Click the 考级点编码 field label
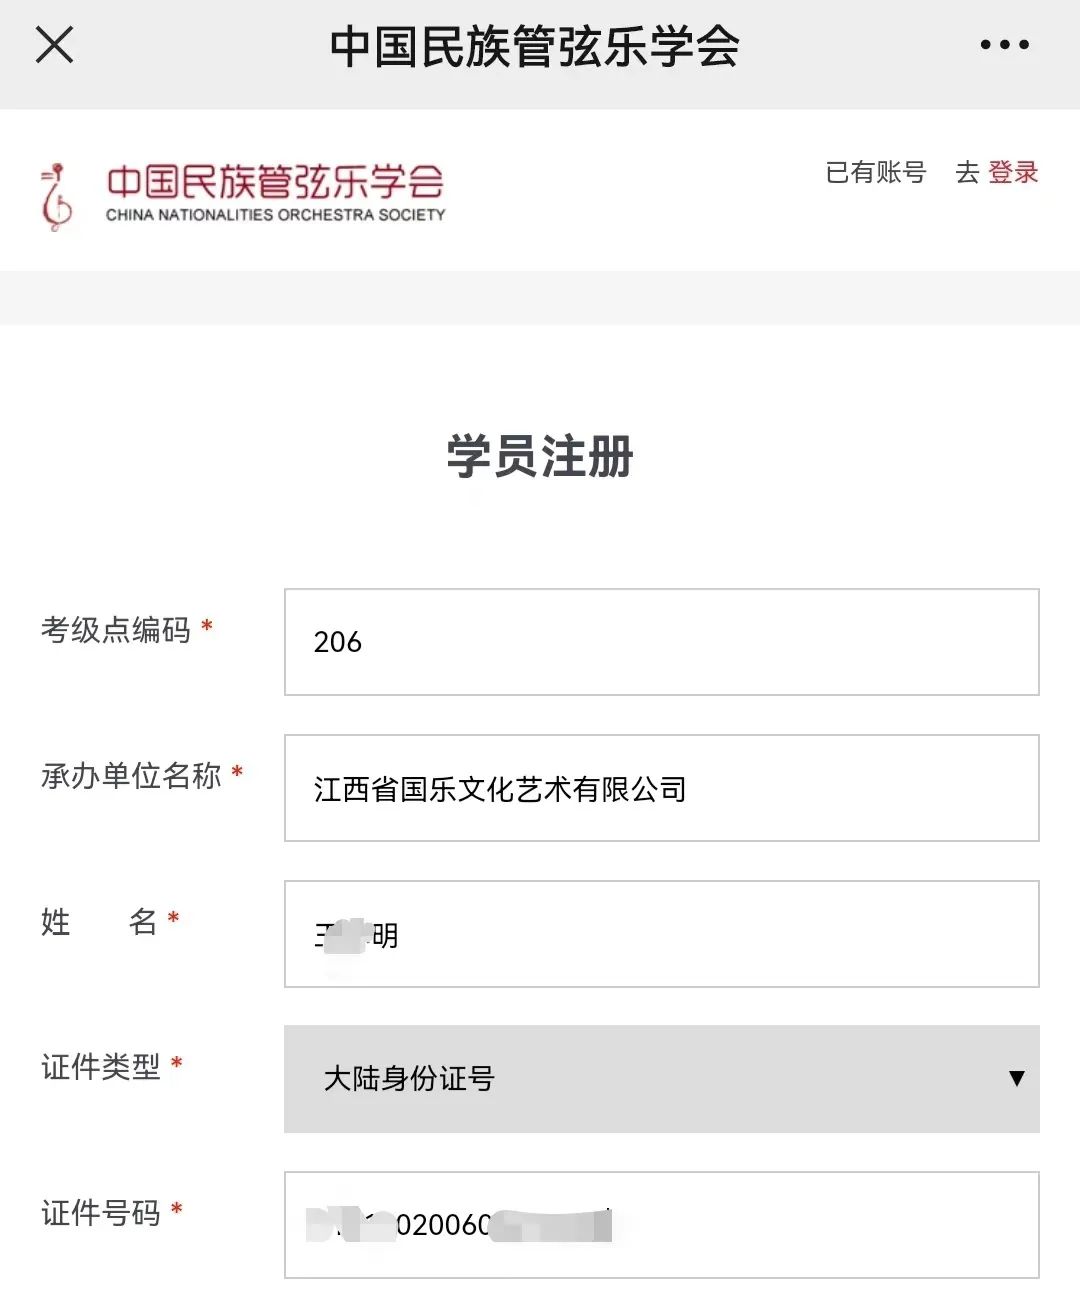Image resolution: width=1080 pixels, height=1298 pixels. pos(116,630)
